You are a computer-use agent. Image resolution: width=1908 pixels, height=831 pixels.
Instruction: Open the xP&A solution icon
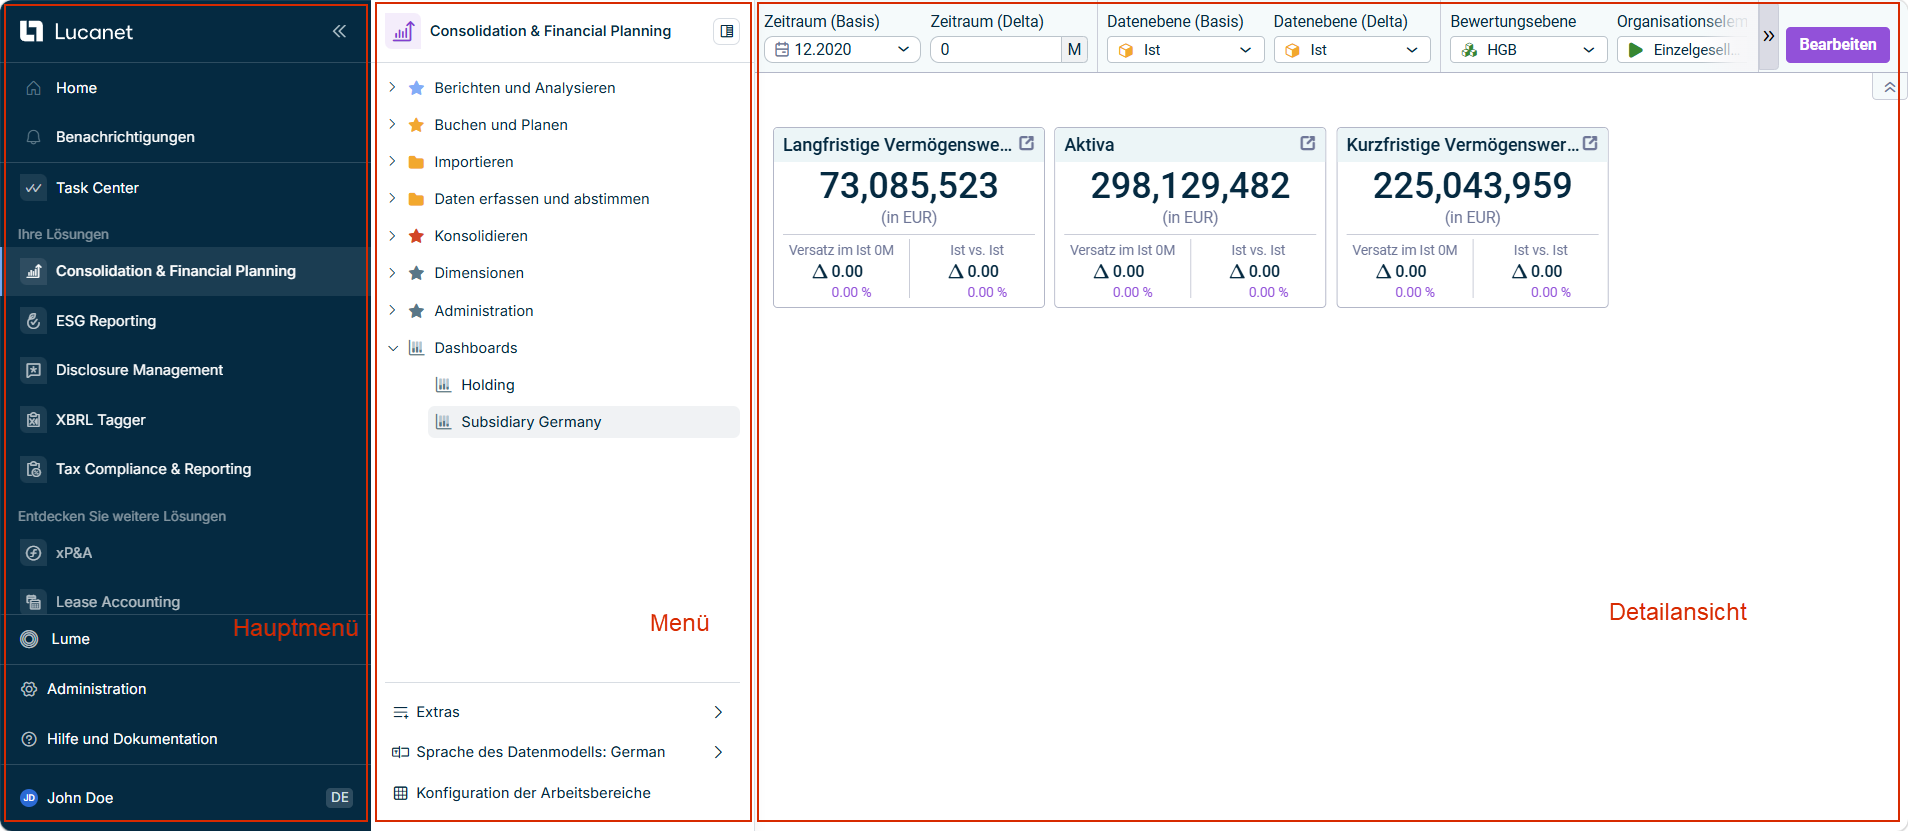34,553
